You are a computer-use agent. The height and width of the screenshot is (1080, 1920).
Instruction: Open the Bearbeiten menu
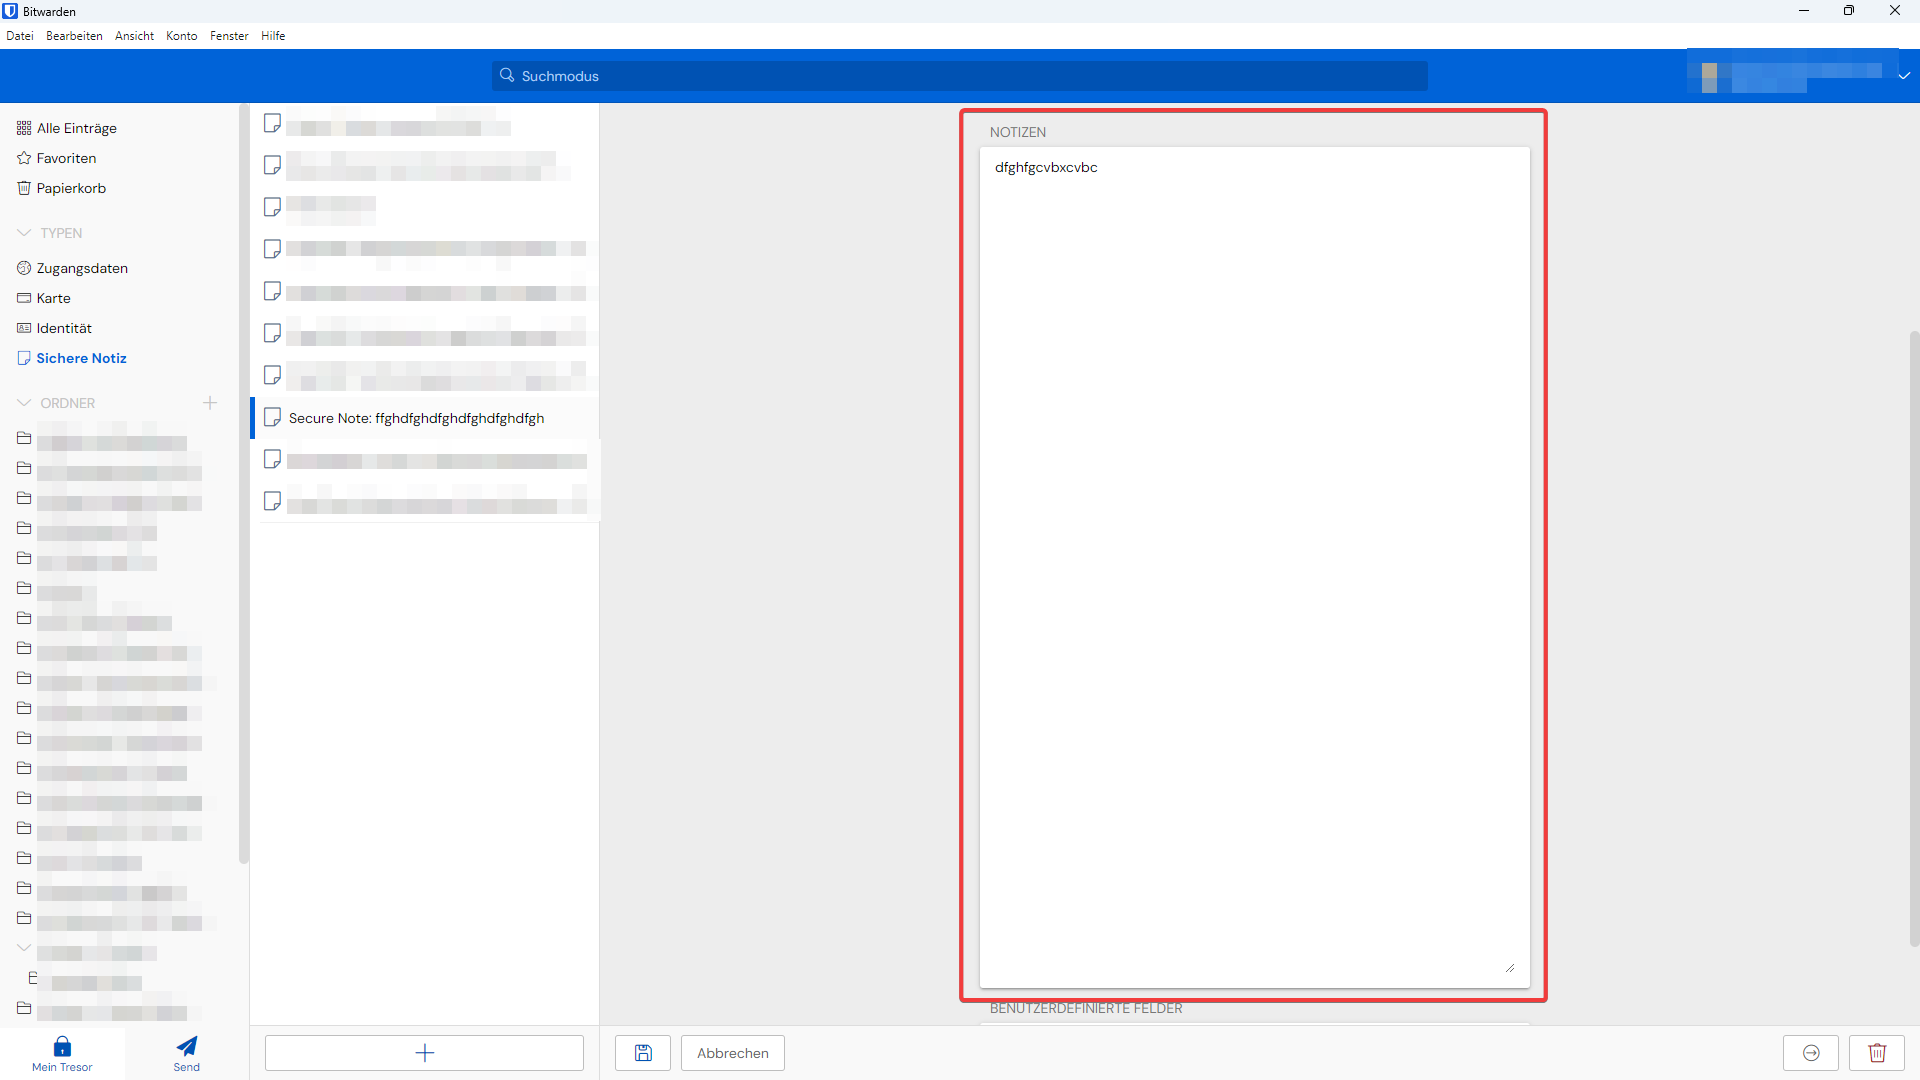[x=74, y=36]
